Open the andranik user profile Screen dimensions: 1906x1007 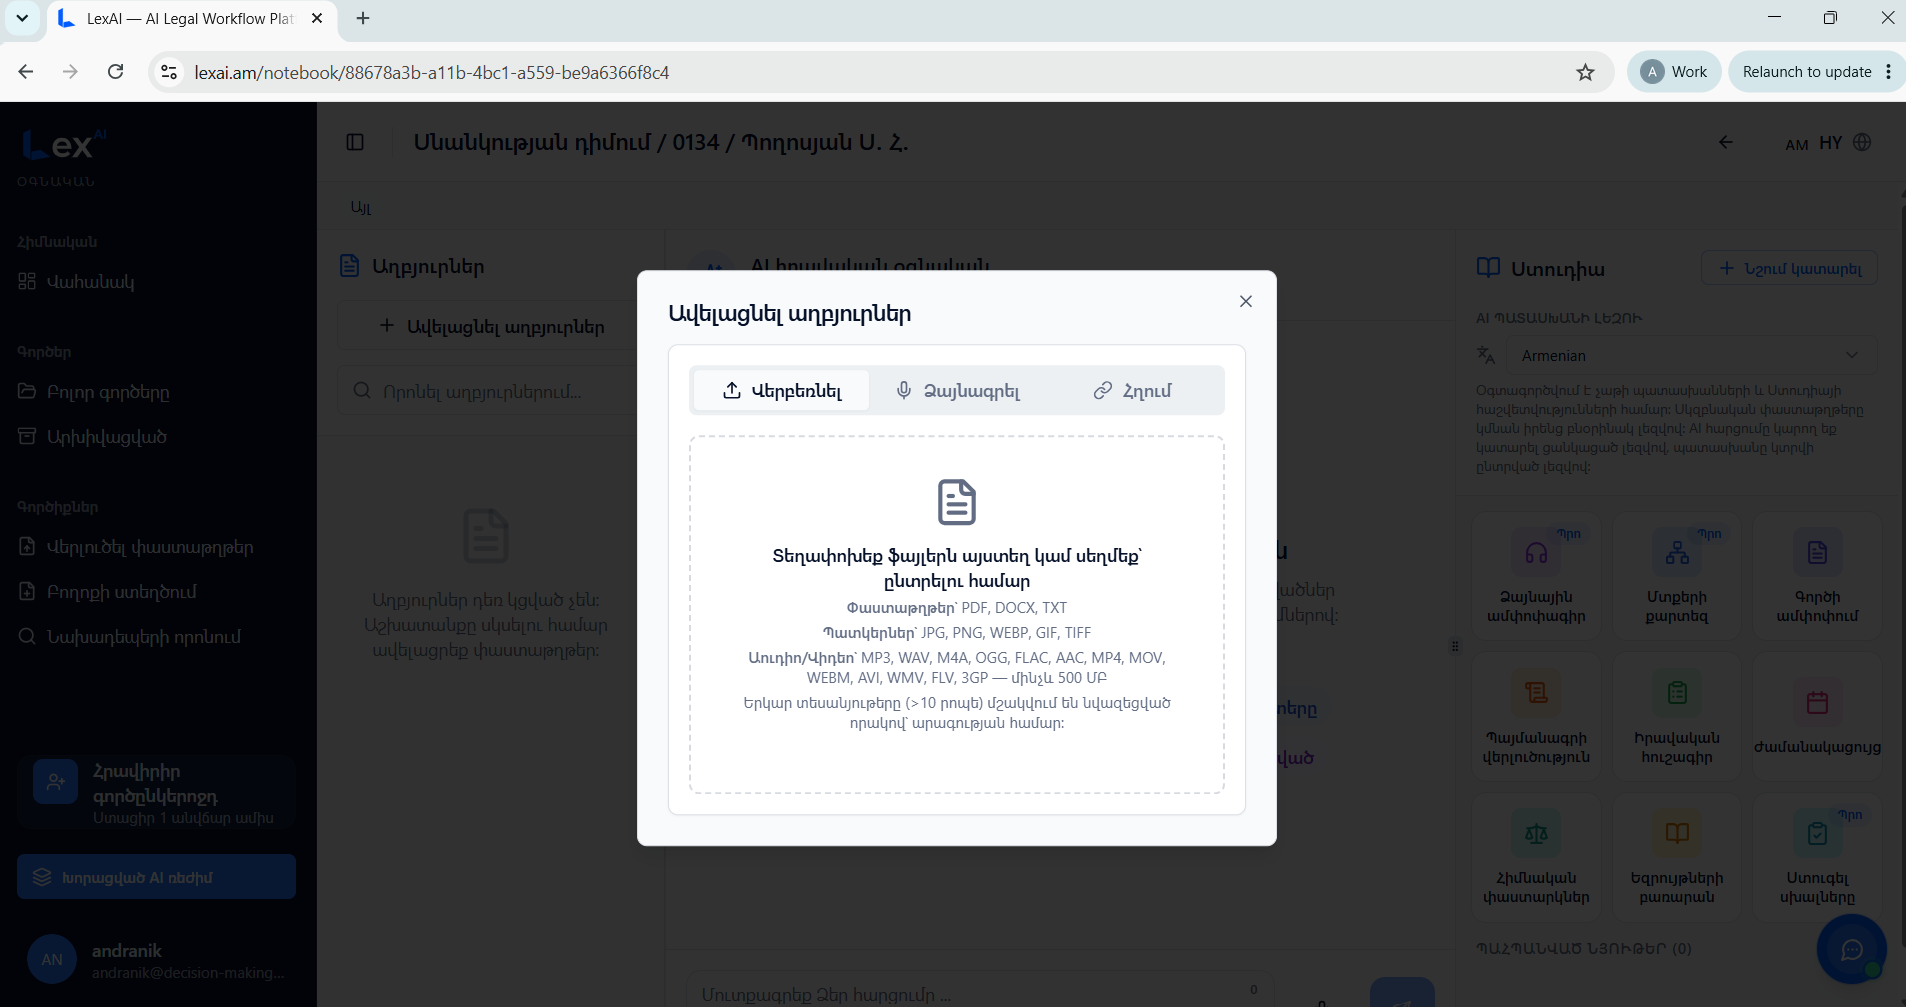(x=156, y=960)
